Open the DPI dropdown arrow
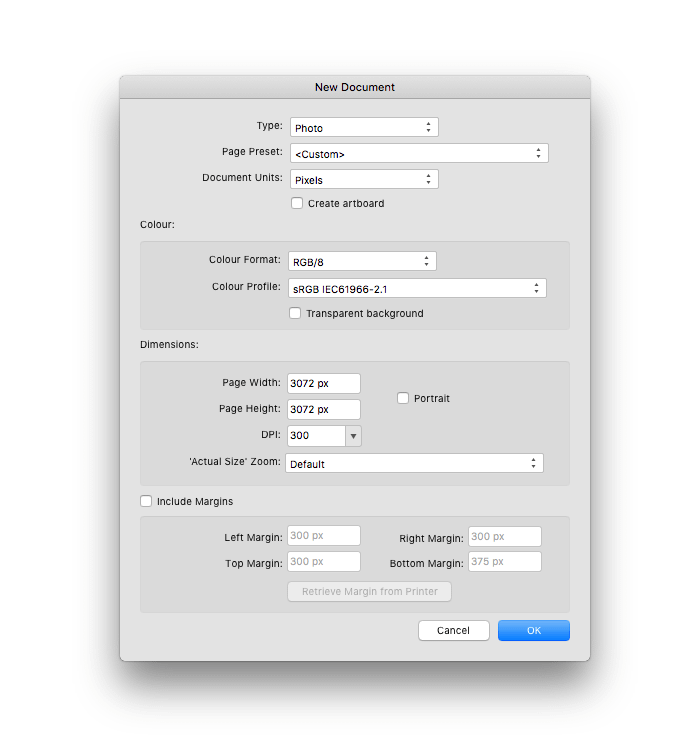Image resolution: width=697 pixels, height=749 pixels. pyautogui.click(x=354, y=436)
